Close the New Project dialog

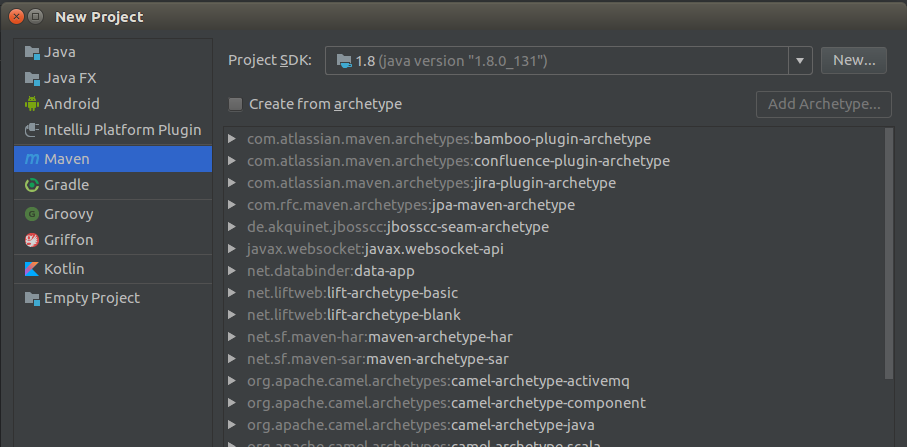[16, 17]
